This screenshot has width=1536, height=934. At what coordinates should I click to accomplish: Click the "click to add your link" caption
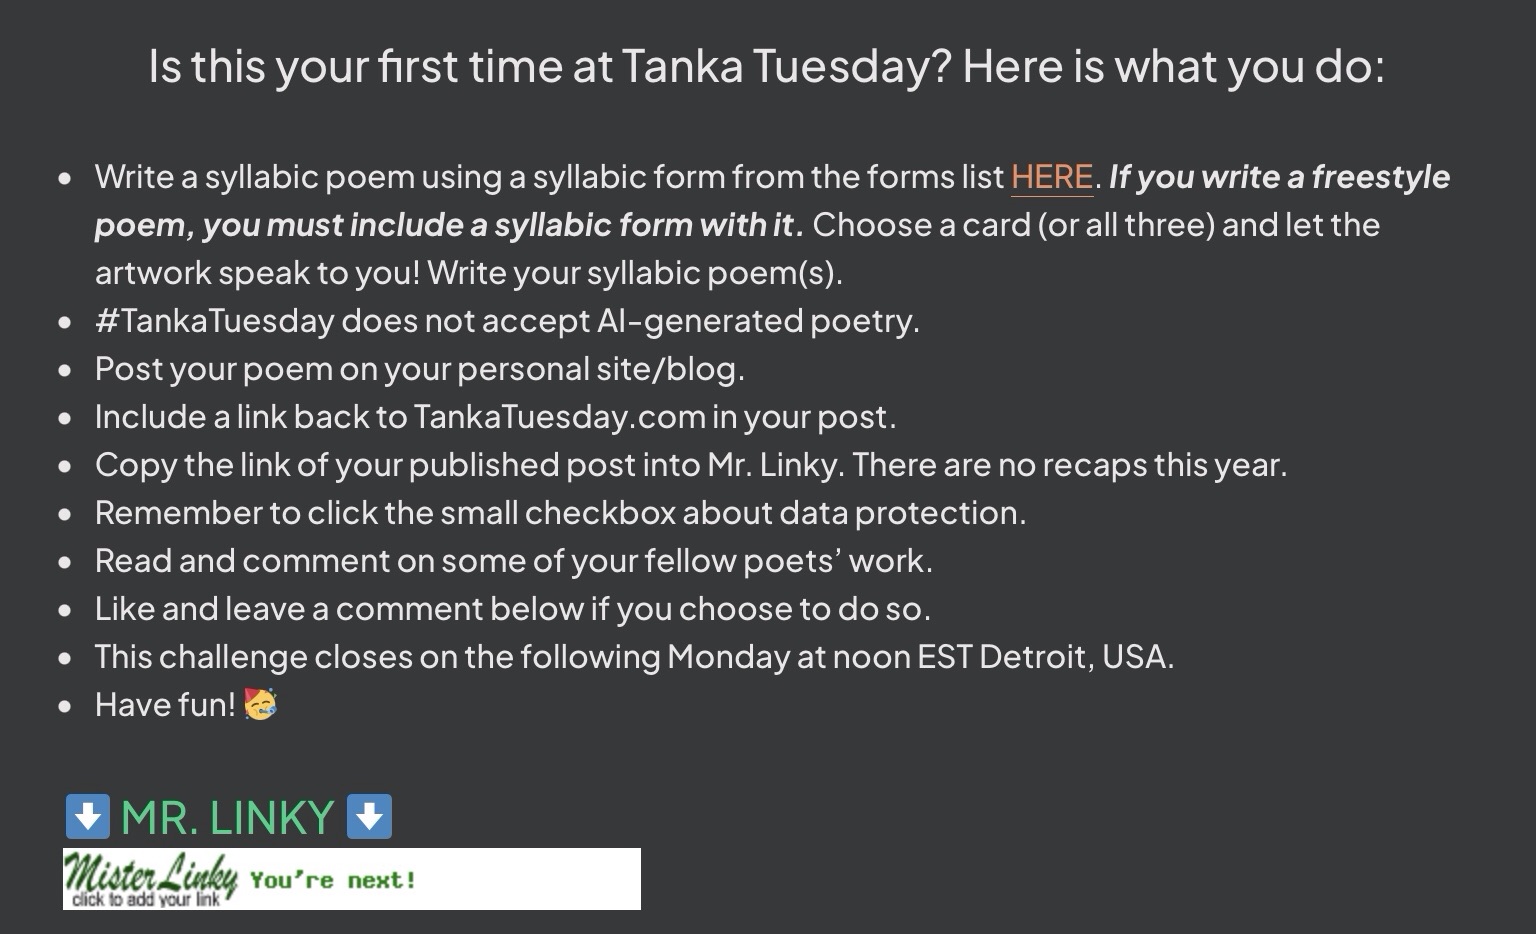pos(146,900)
